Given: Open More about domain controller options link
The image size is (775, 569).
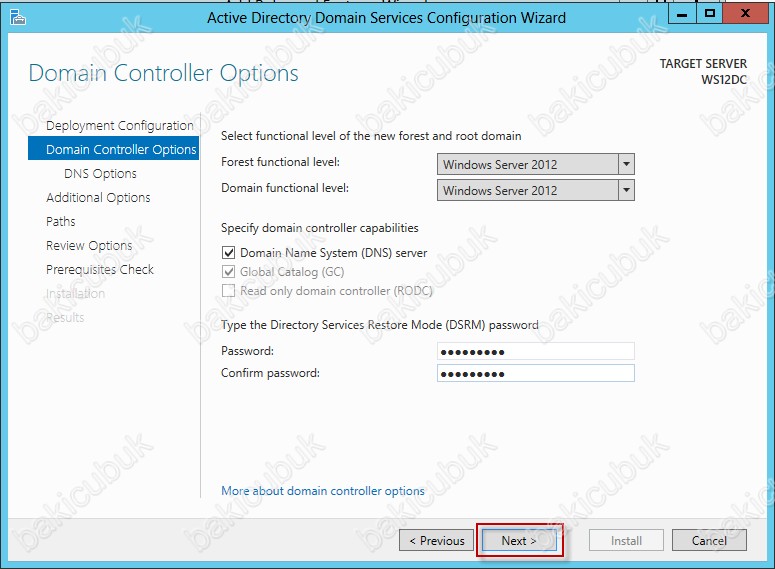Looking at the screenshot, I should click(323, 491).
